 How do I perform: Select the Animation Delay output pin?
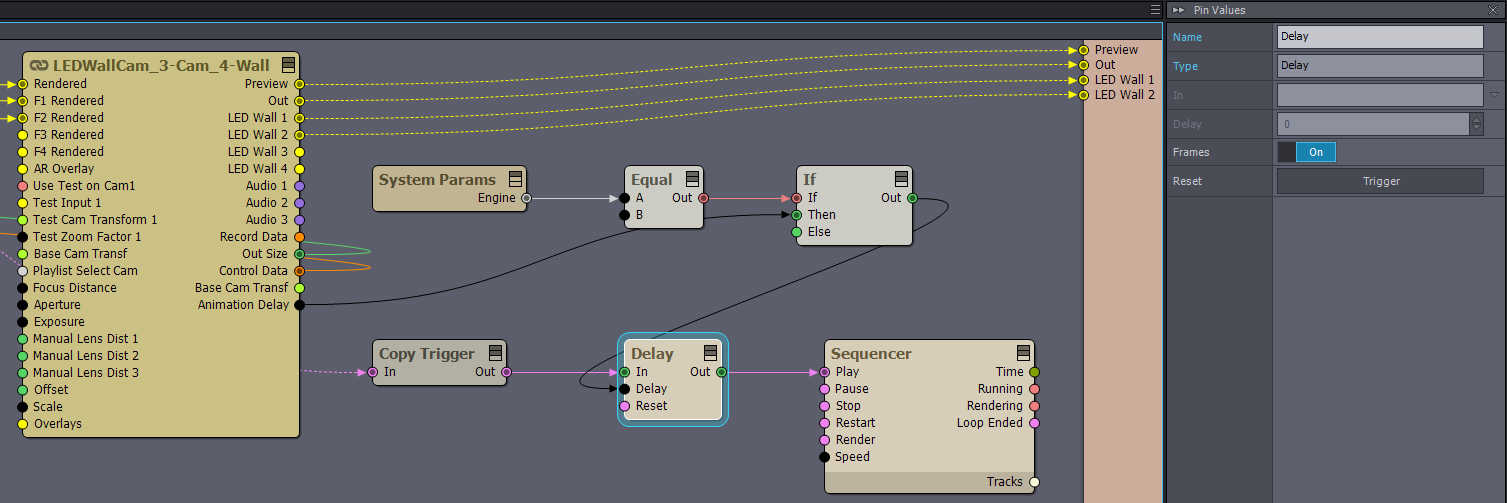(299, 305)
